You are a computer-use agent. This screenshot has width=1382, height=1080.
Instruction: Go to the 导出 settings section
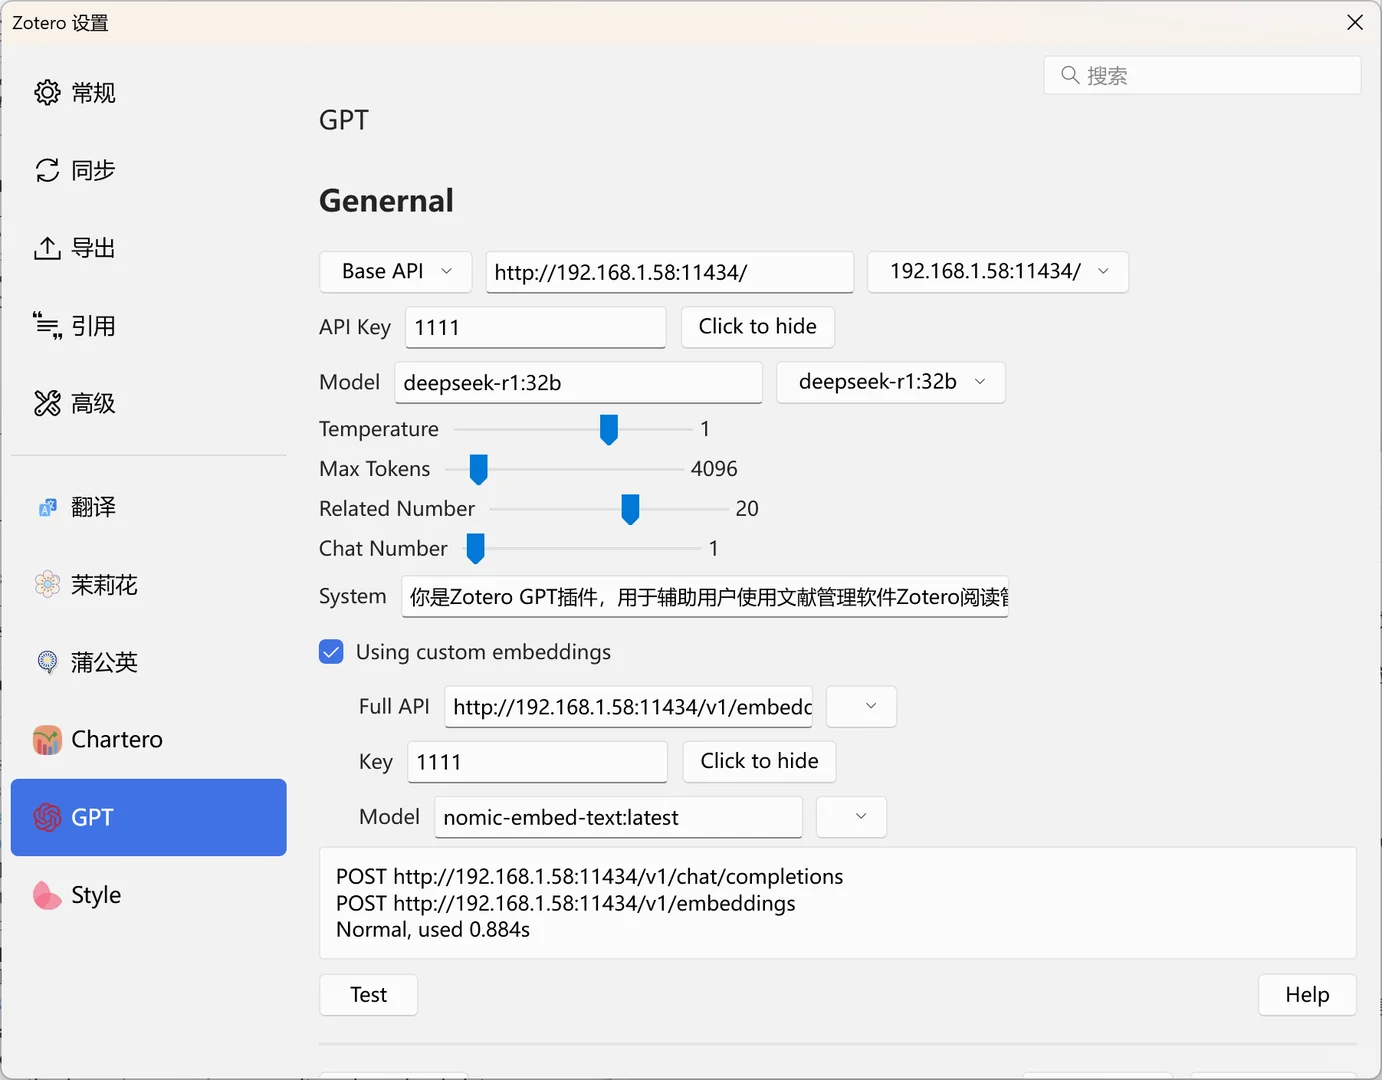tap(149, 248)
